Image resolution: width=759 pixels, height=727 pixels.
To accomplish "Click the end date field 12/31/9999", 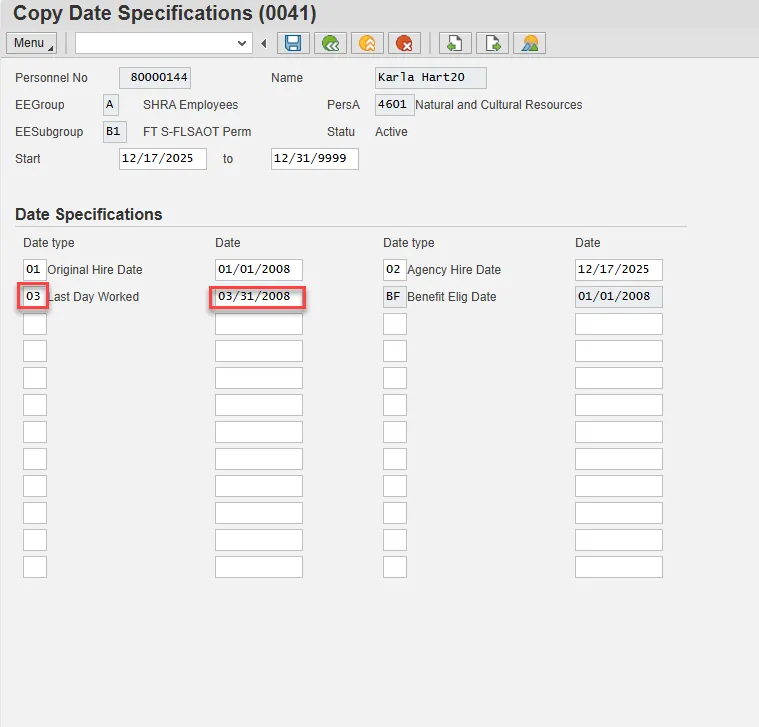I will [314, 159].
